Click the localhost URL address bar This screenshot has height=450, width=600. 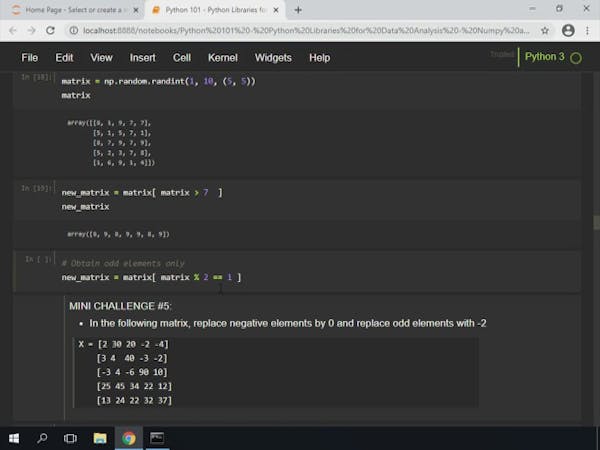[306, 30]
